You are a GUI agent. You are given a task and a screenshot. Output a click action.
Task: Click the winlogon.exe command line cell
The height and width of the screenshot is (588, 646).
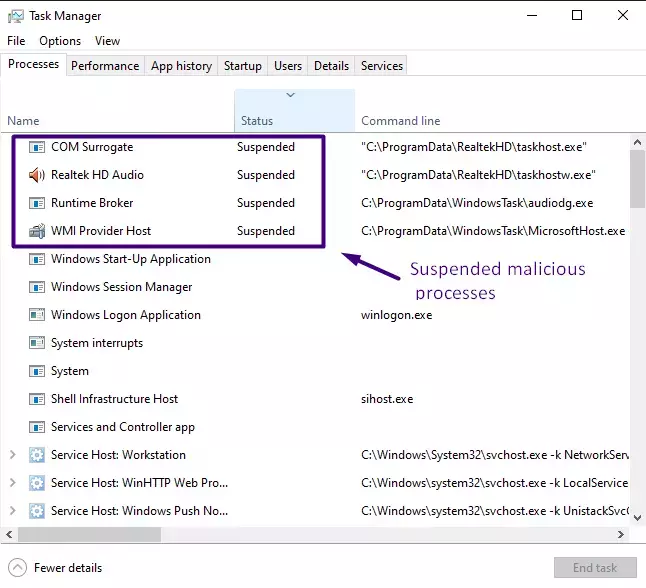[396, 316]
